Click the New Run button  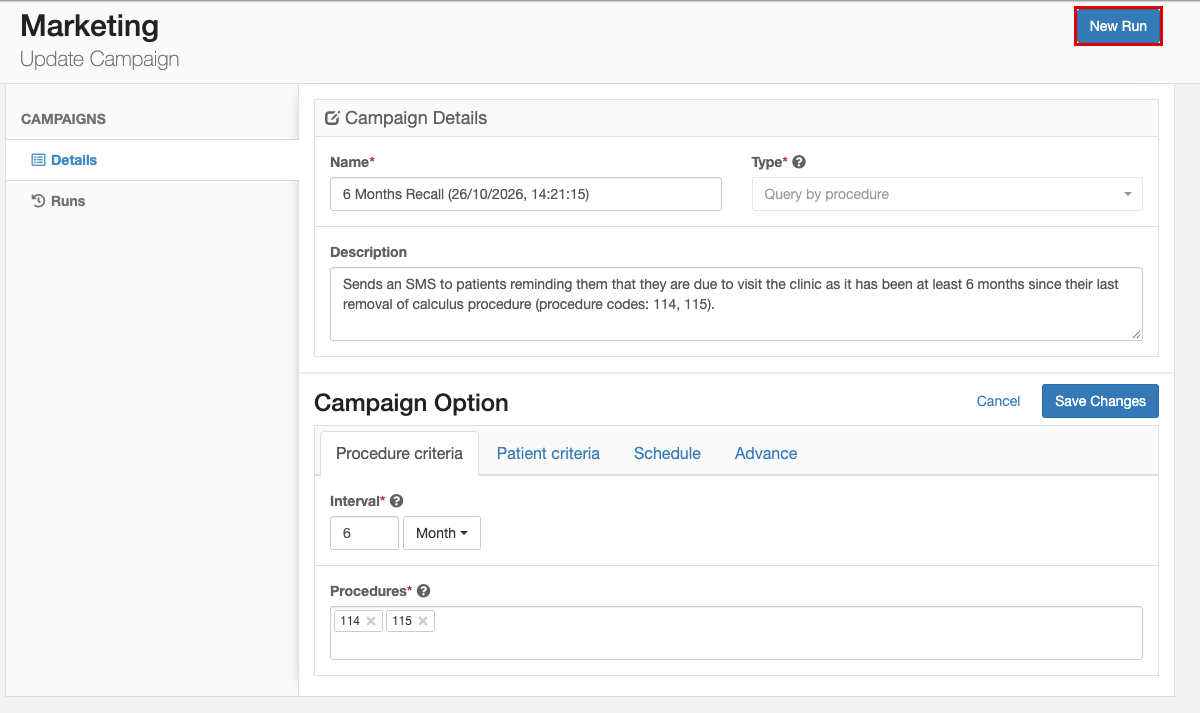click(x=1118, y=26)
